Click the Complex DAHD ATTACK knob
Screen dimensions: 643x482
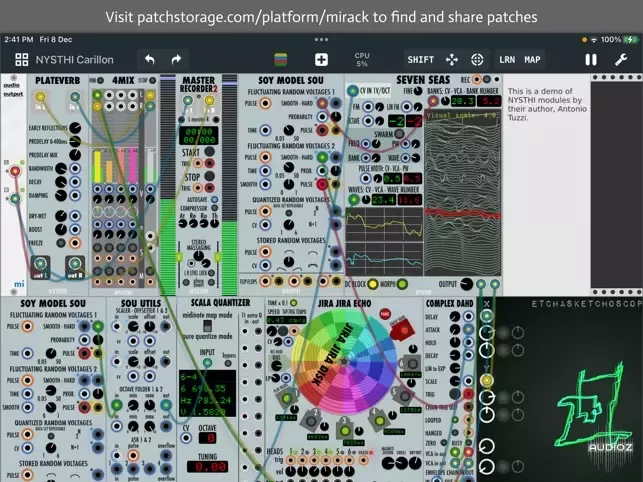[455, 329]
